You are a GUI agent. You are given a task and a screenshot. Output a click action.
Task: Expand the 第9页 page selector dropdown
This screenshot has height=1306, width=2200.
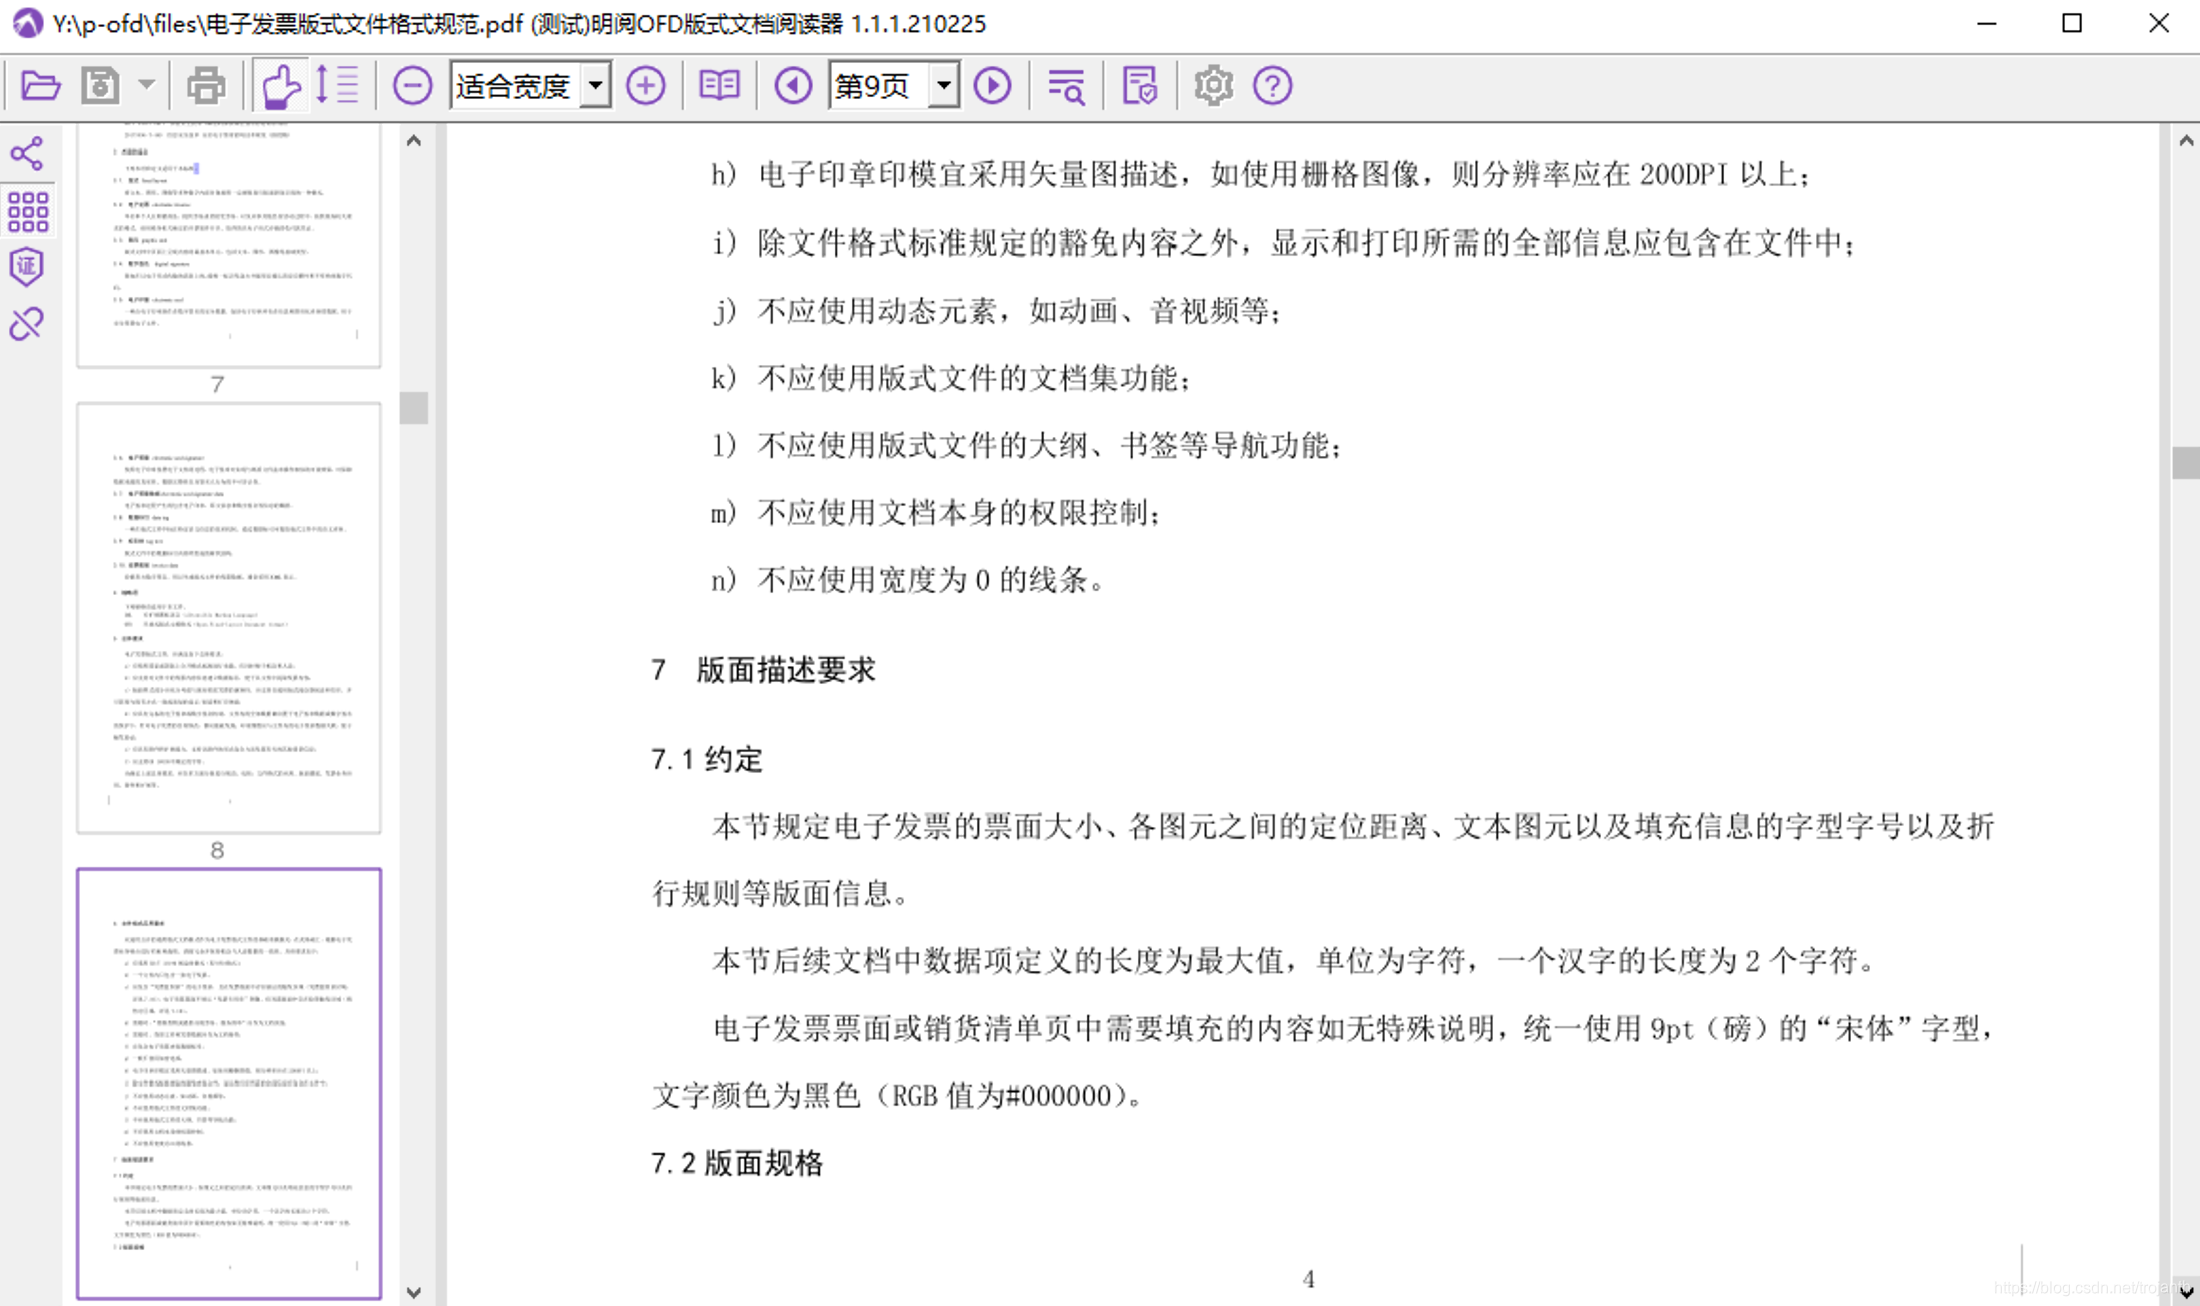(x=943, y=86)
